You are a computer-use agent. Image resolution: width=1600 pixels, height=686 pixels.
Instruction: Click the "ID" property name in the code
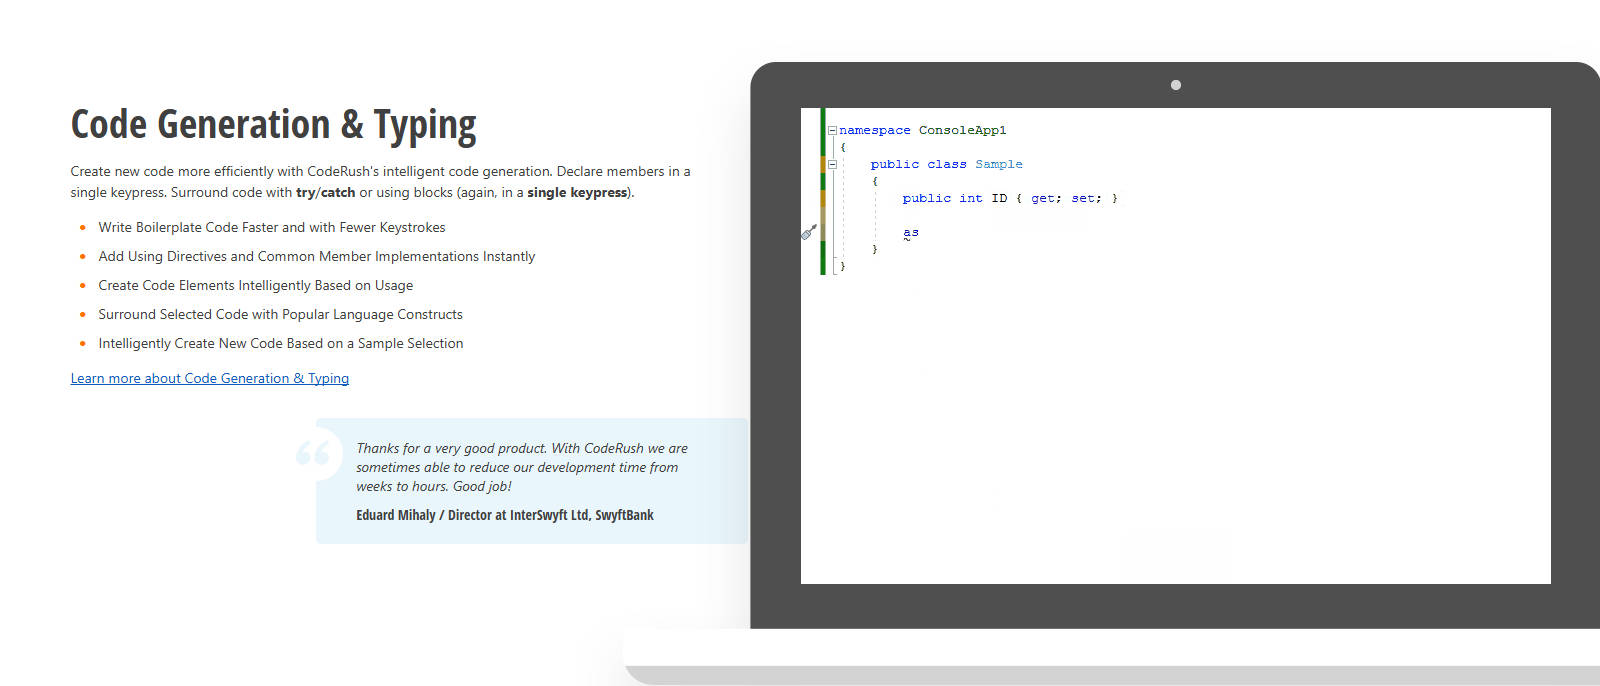999,199
